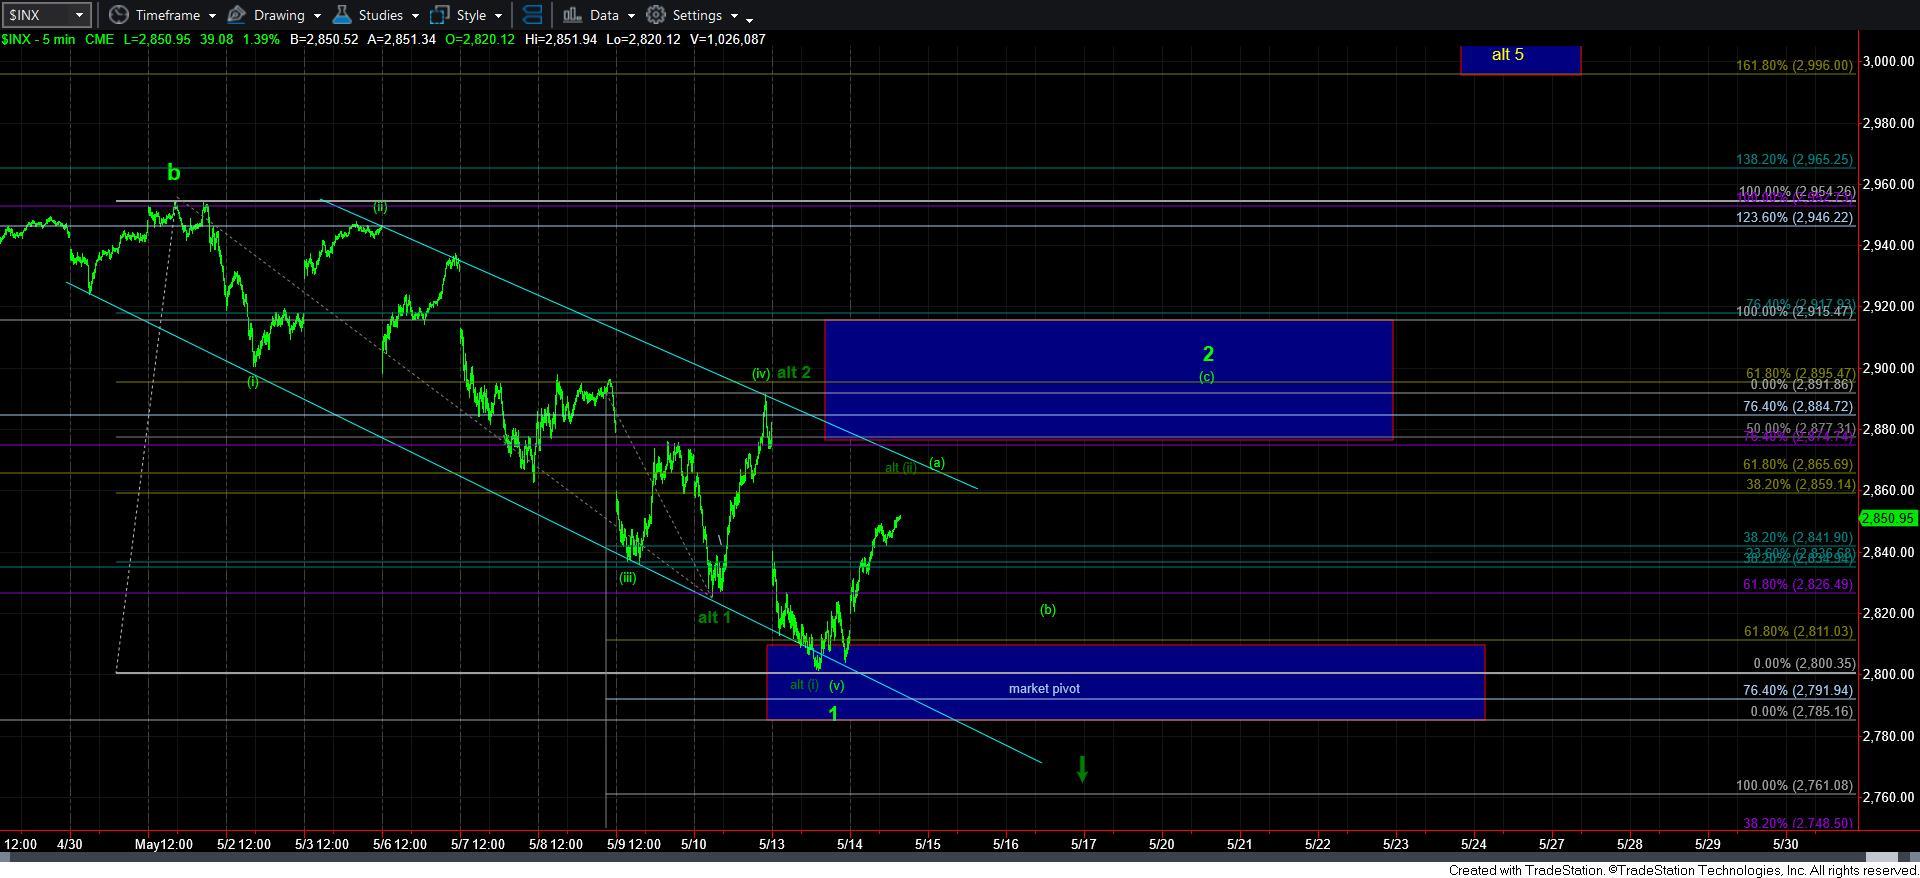The image size is (1920, 878).
Task: Click the green wave b label
Action: coord(173,173)
